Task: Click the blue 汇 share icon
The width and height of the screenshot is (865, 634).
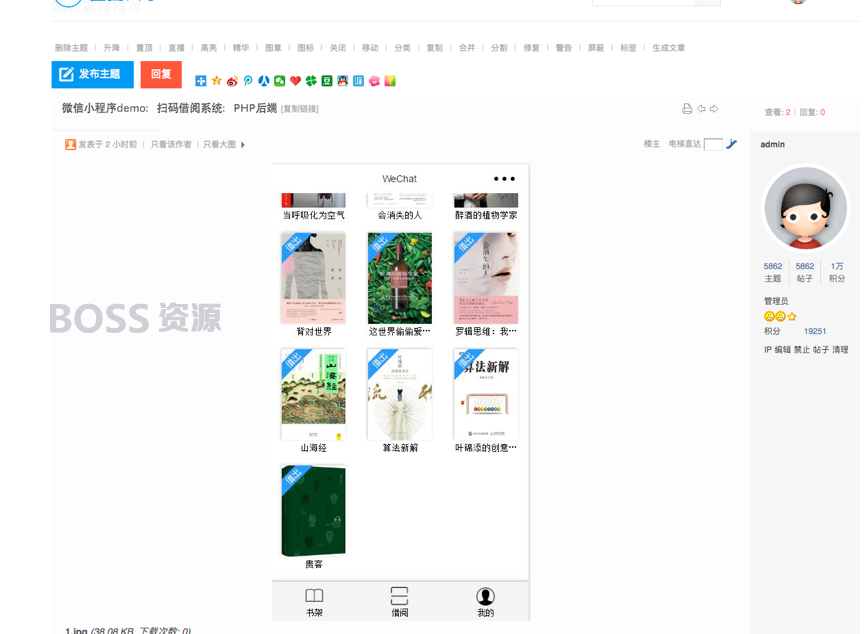Action: pos(359,81)
